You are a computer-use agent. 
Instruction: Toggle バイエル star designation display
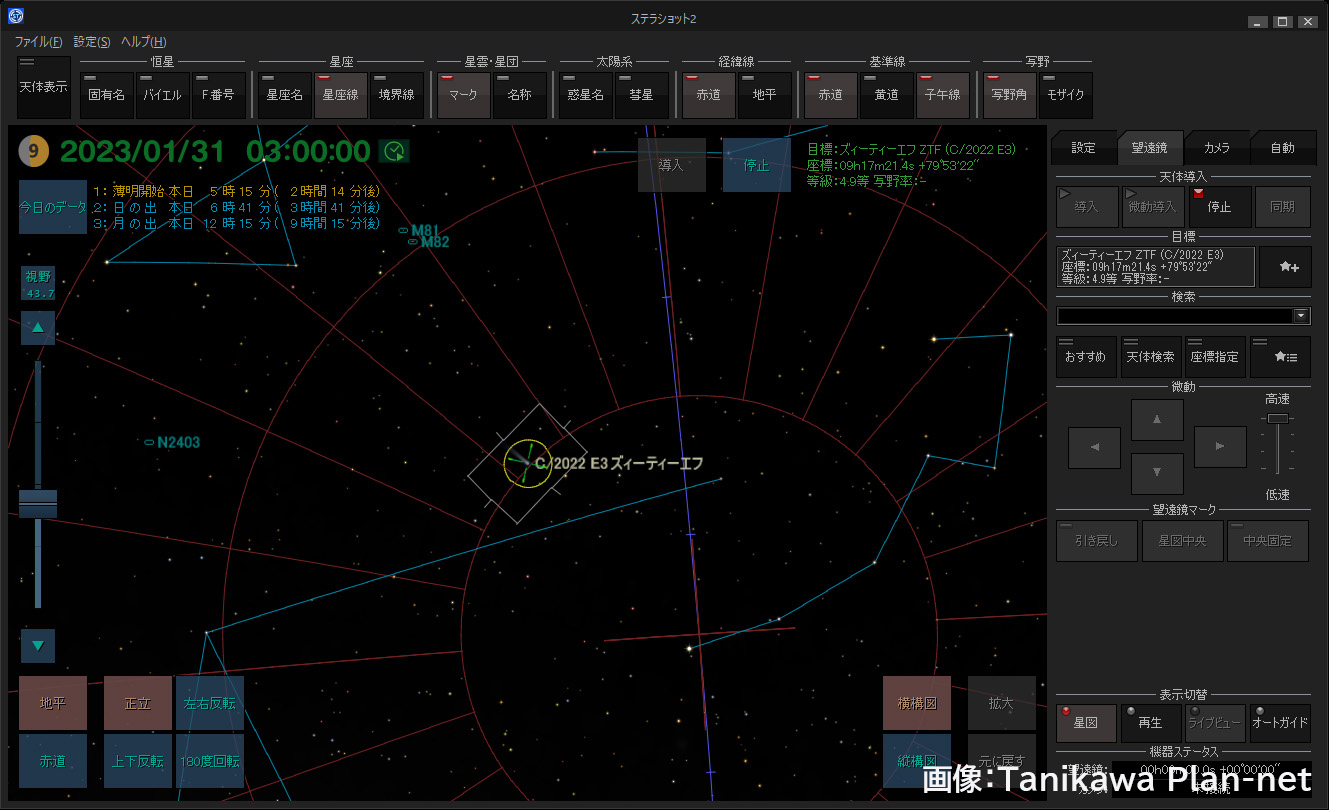[162, 95]
